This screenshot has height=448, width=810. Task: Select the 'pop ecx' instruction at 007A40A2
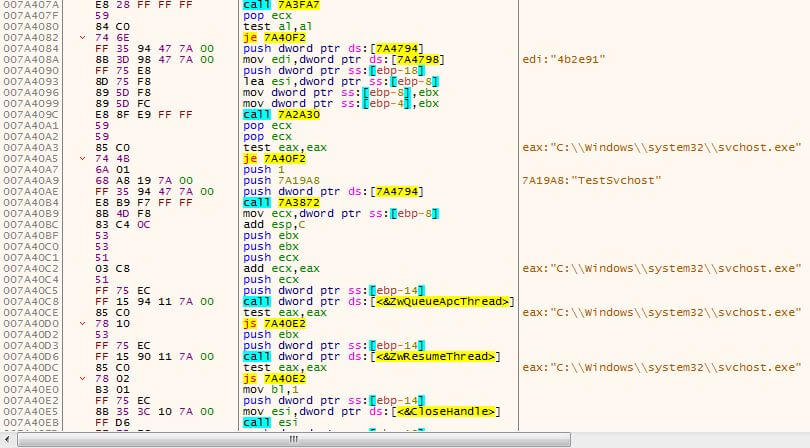268,136
